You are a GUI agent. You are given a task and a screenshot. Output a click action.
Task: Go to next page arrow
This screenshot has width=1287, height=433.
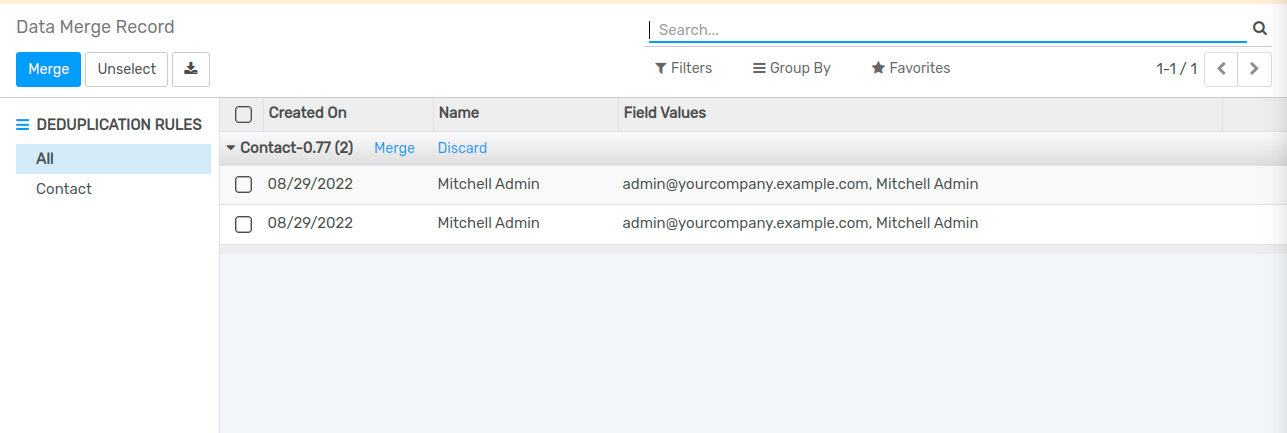coord(1254,69)
